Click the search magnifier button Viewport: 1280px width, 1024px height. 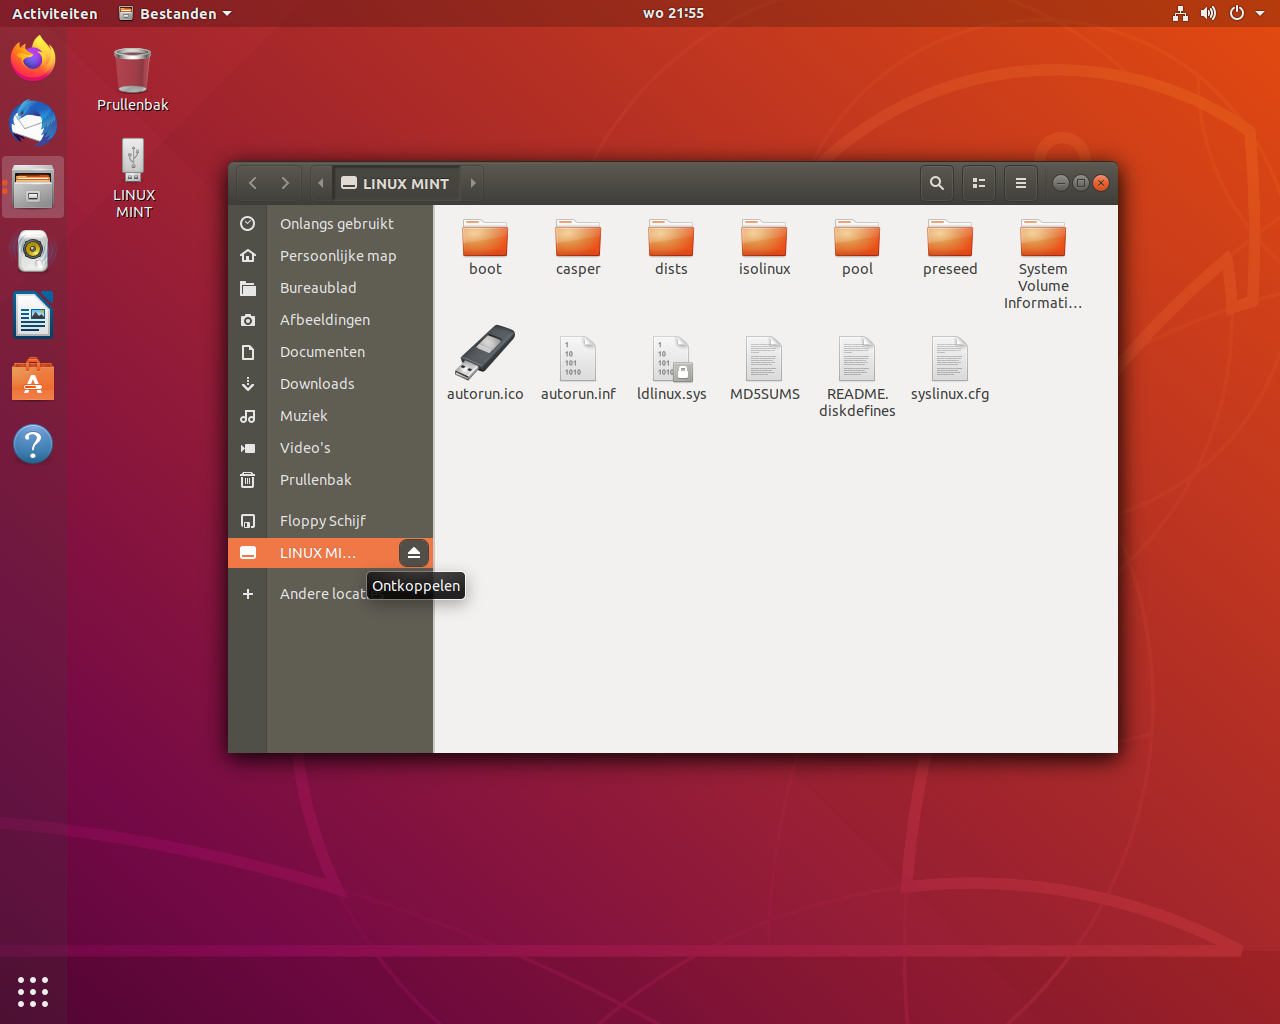(937, 183)
